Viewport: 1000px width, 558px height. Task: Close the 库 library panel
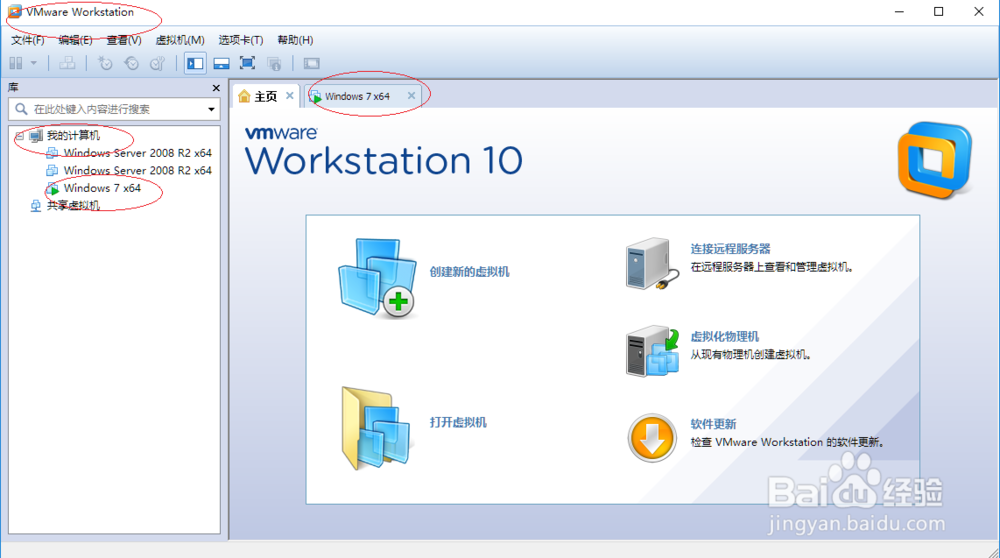pos(216,88)
